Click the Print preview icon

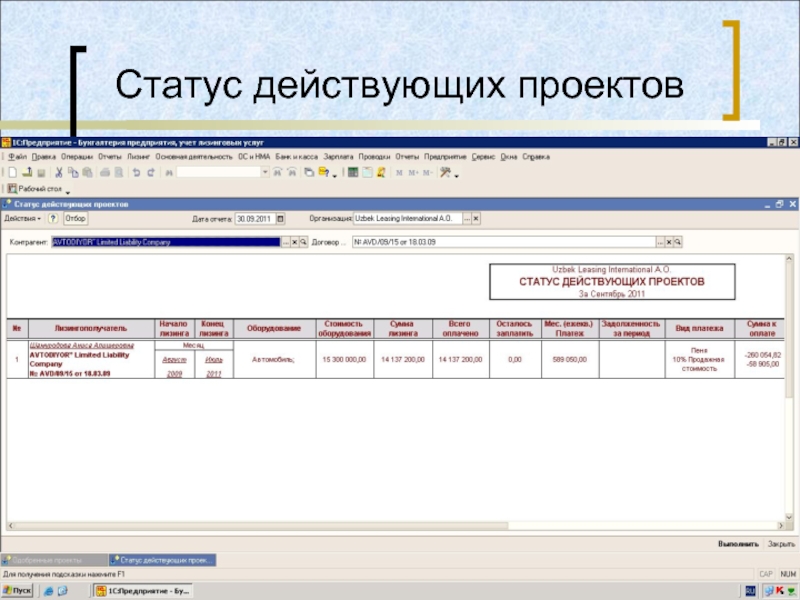119,172
